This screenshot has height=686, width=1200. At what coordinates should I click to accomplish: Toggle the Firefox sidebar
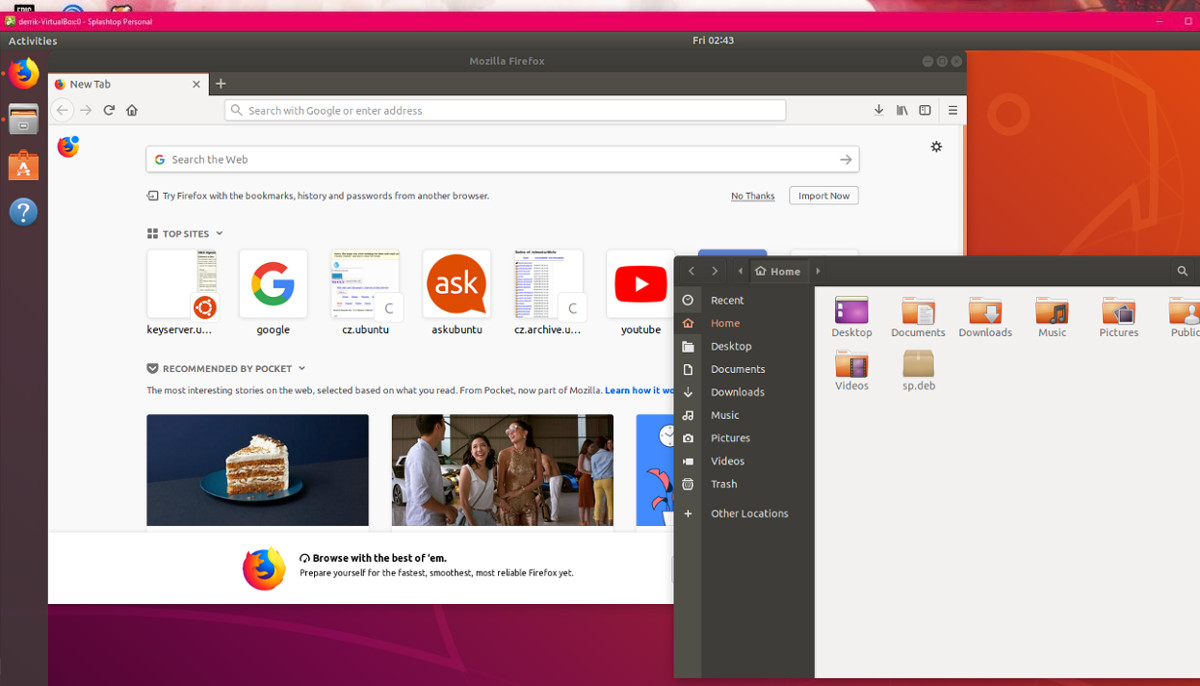[x=925, y=111]
